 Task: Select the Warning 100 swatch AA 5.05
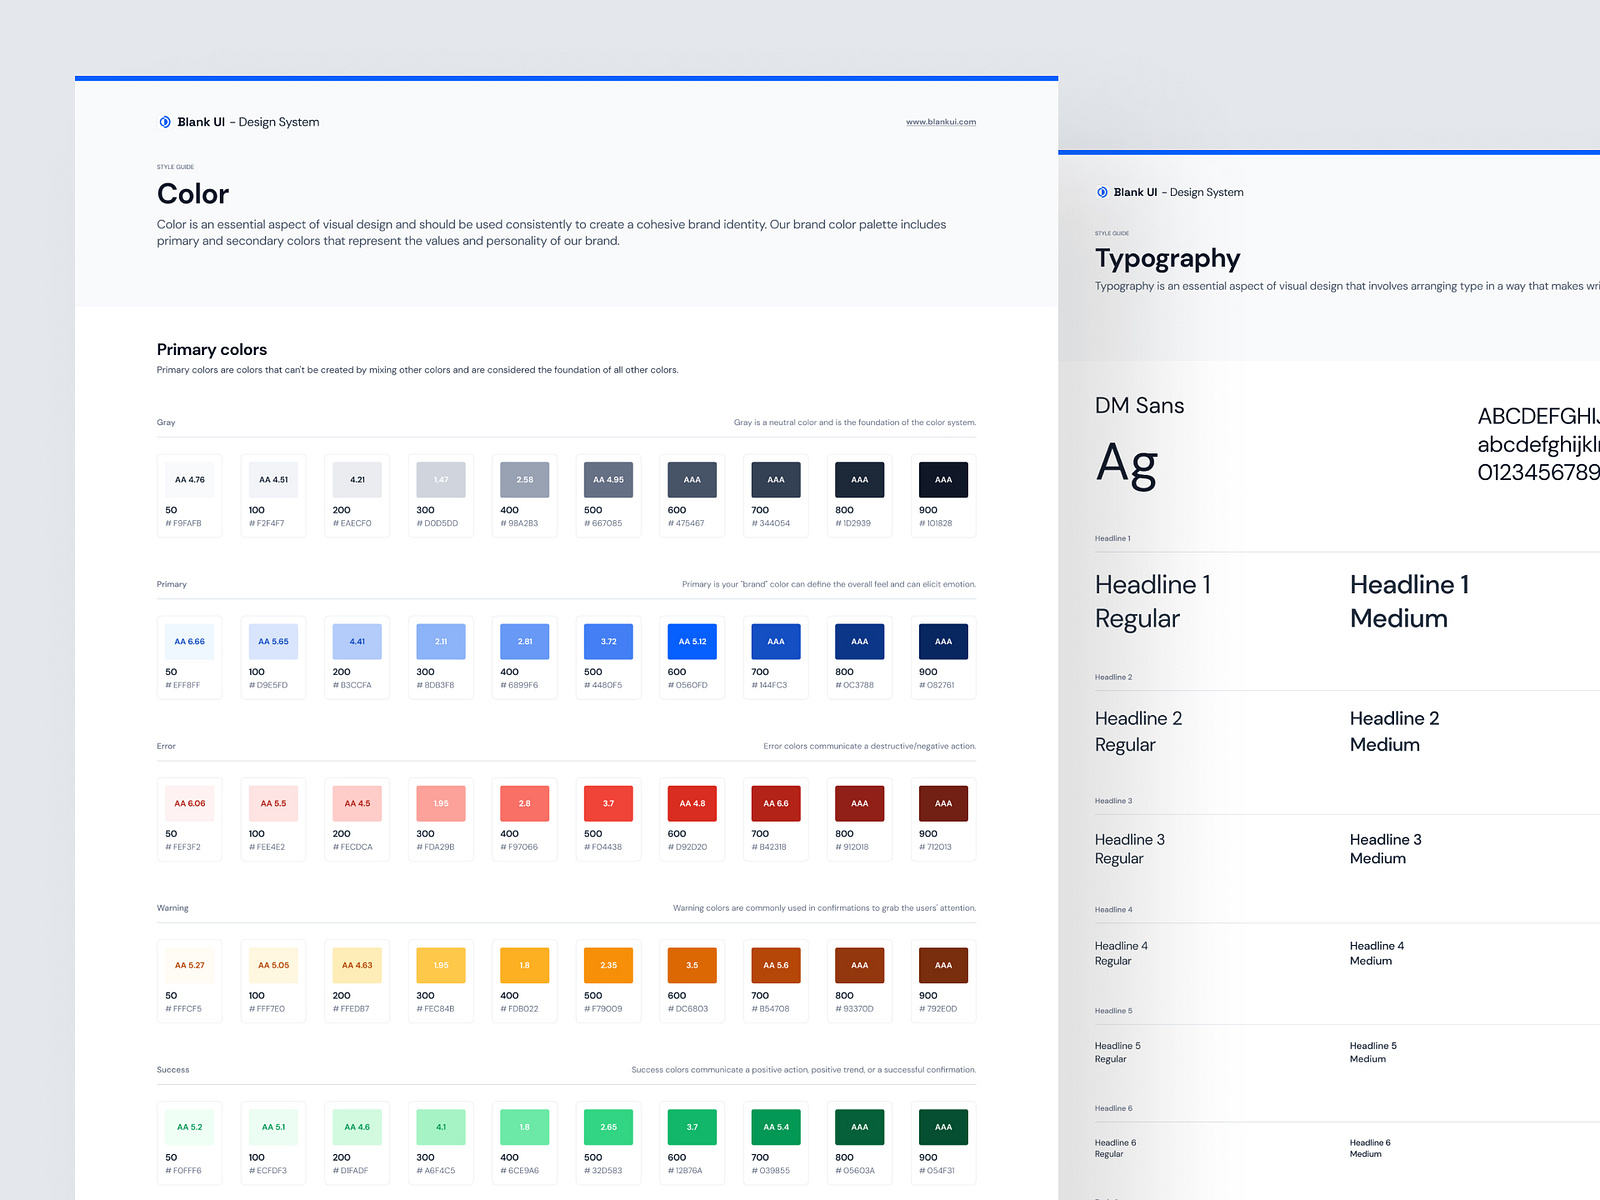tap(274, 966)
